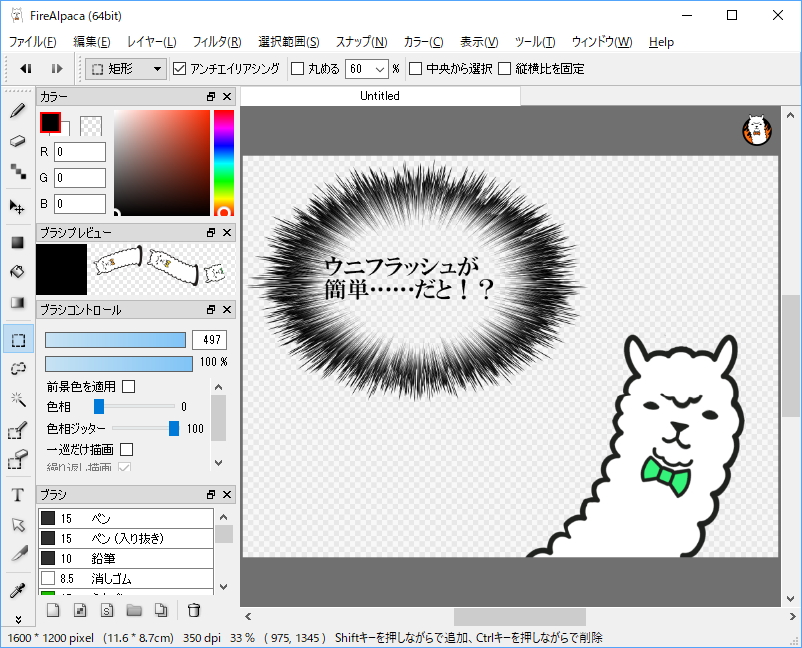Viewport: 802px width, 648px height.
Task: Expand more tools at toolbar bottom
Action: pos(18,619)
